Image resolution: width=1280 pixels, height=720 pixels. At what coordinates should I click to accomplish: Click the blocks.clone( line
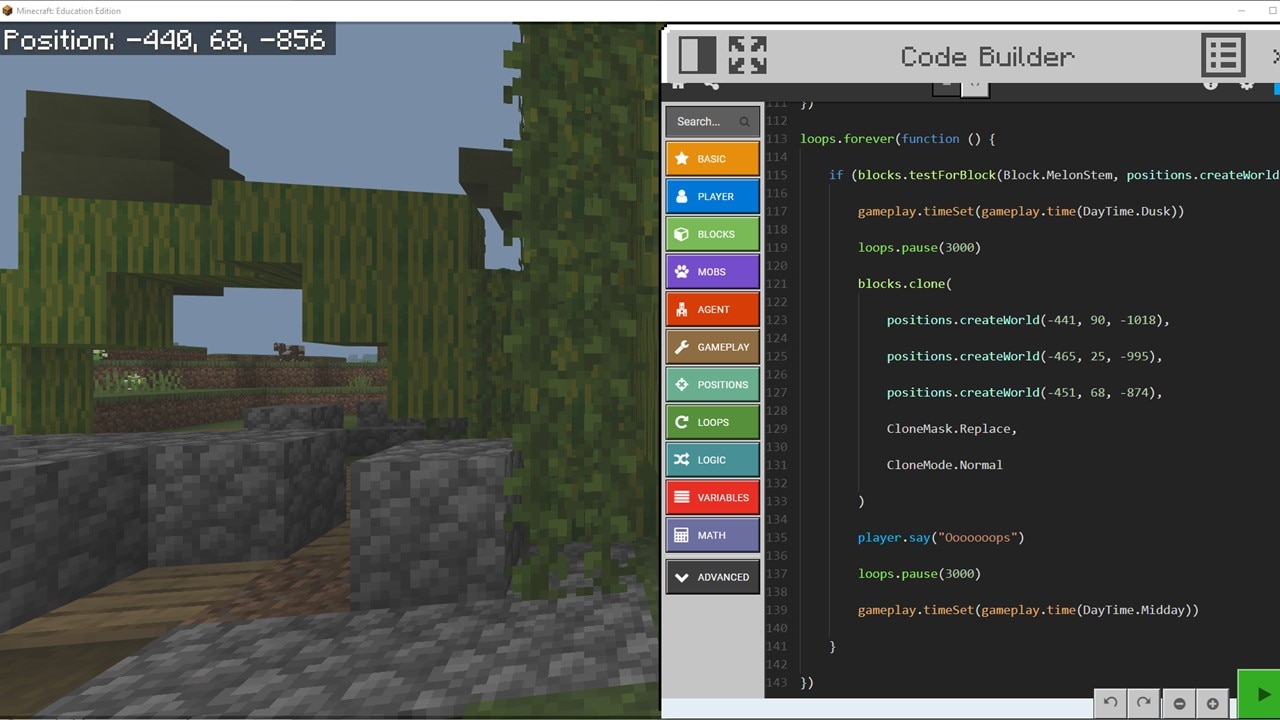click(905, 284)
